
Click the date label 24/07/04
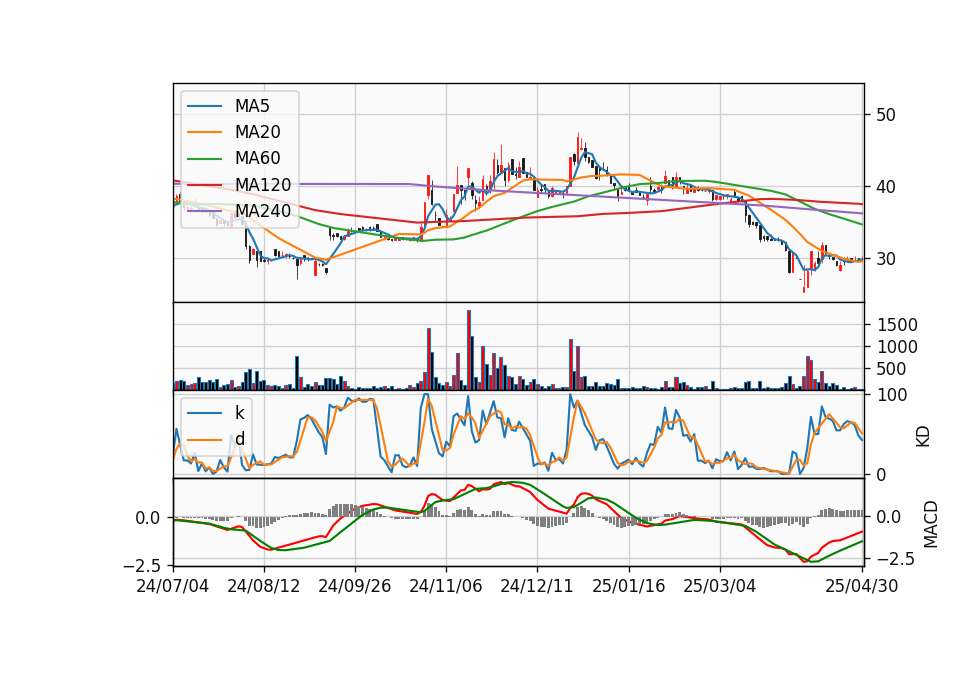[x=173, y=587]
